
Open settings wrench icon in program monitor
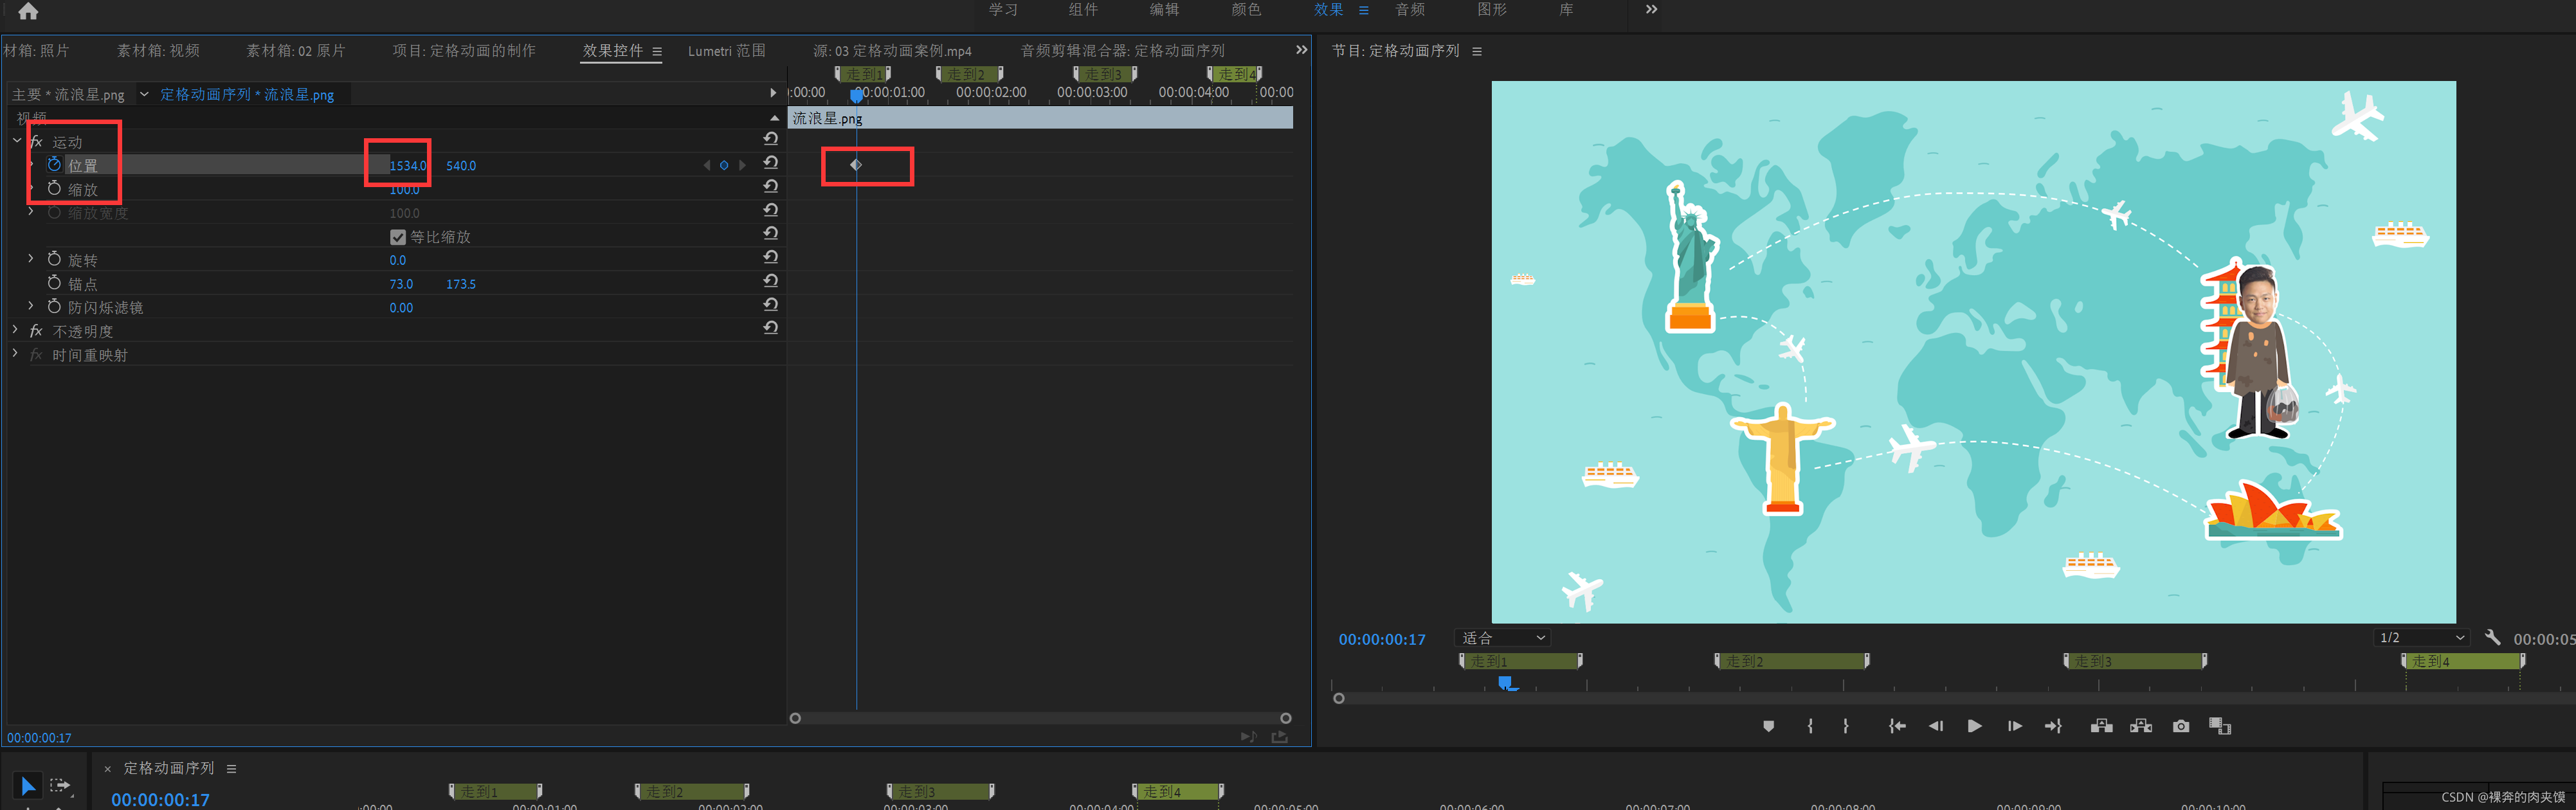pos(2492,637)
